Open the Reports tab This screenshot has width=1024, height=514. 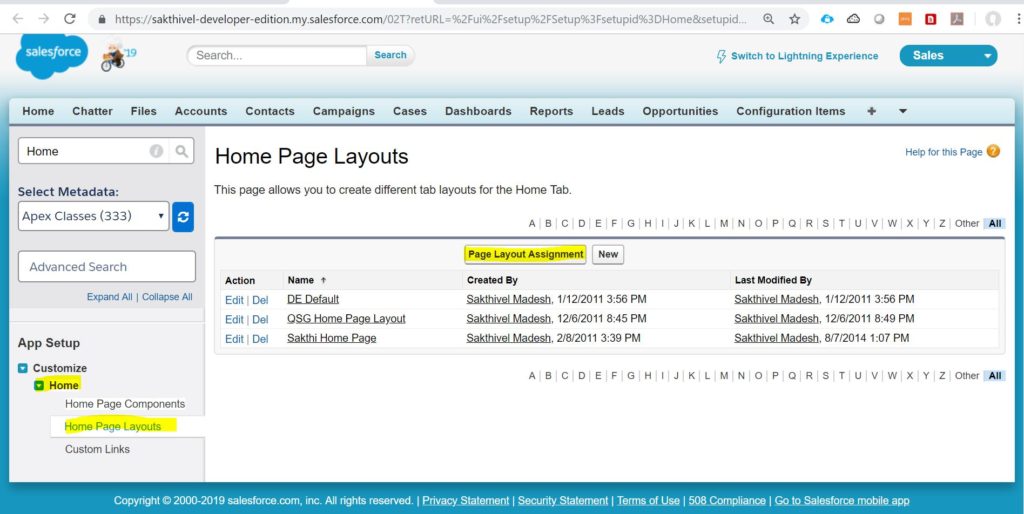(x=551, y=111)
